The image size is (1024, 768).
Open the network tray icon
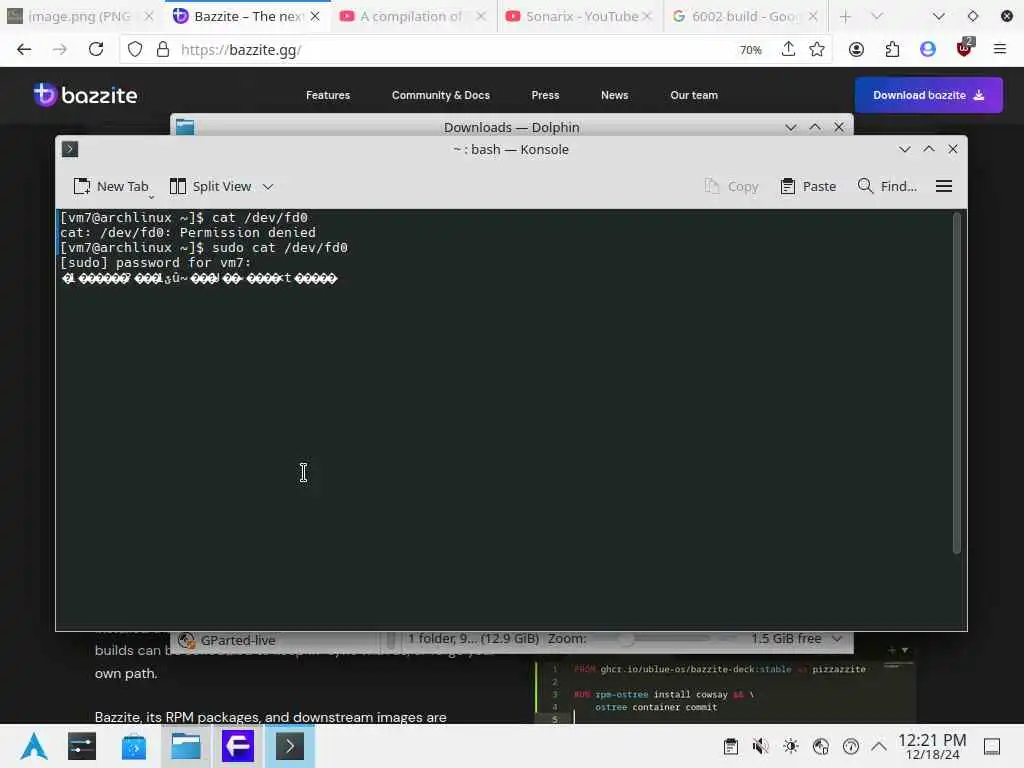click(x=820, y=746)
